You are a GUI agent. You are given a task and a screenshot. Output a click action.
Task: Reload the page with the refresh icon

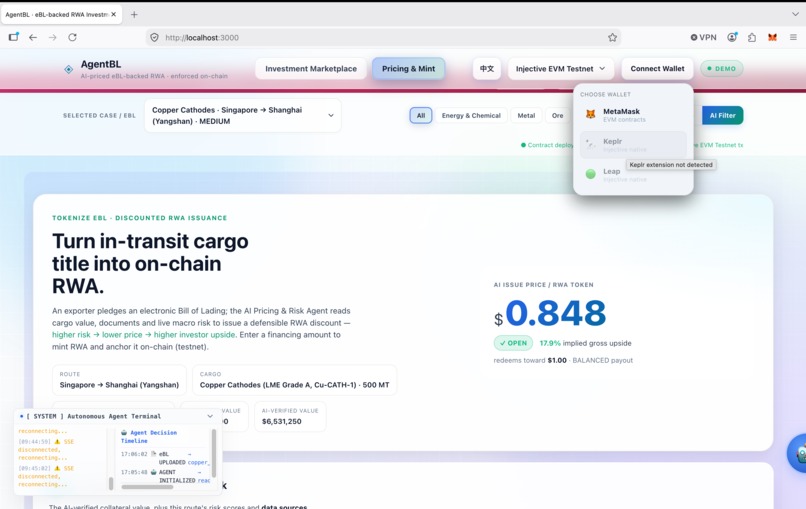[72, 38]
